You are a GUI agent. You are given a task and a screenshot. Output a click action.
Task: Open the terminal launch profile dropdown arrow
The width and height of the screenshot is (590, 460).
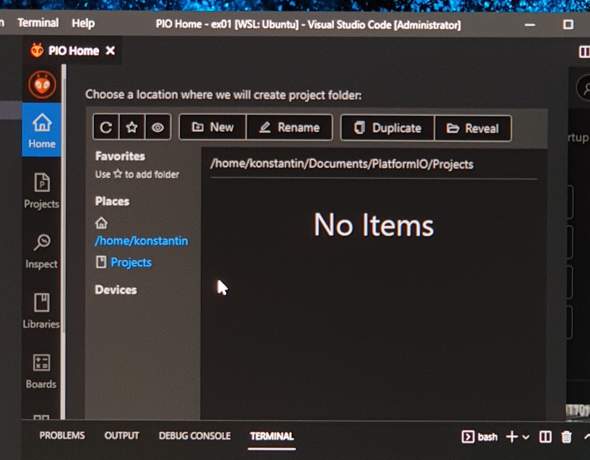point(526,437)
